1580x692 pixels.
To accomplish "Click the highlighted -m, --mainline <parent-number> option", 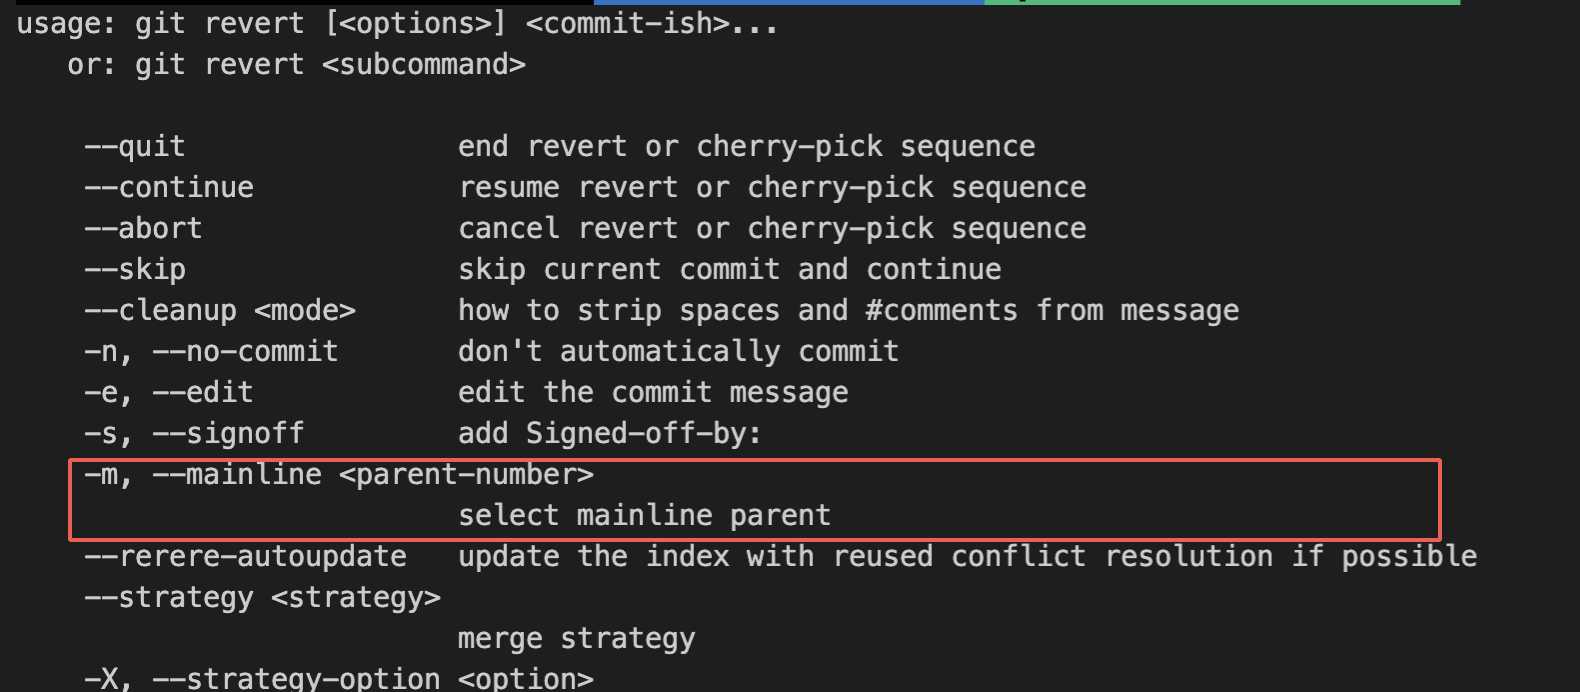I will 339,475.
